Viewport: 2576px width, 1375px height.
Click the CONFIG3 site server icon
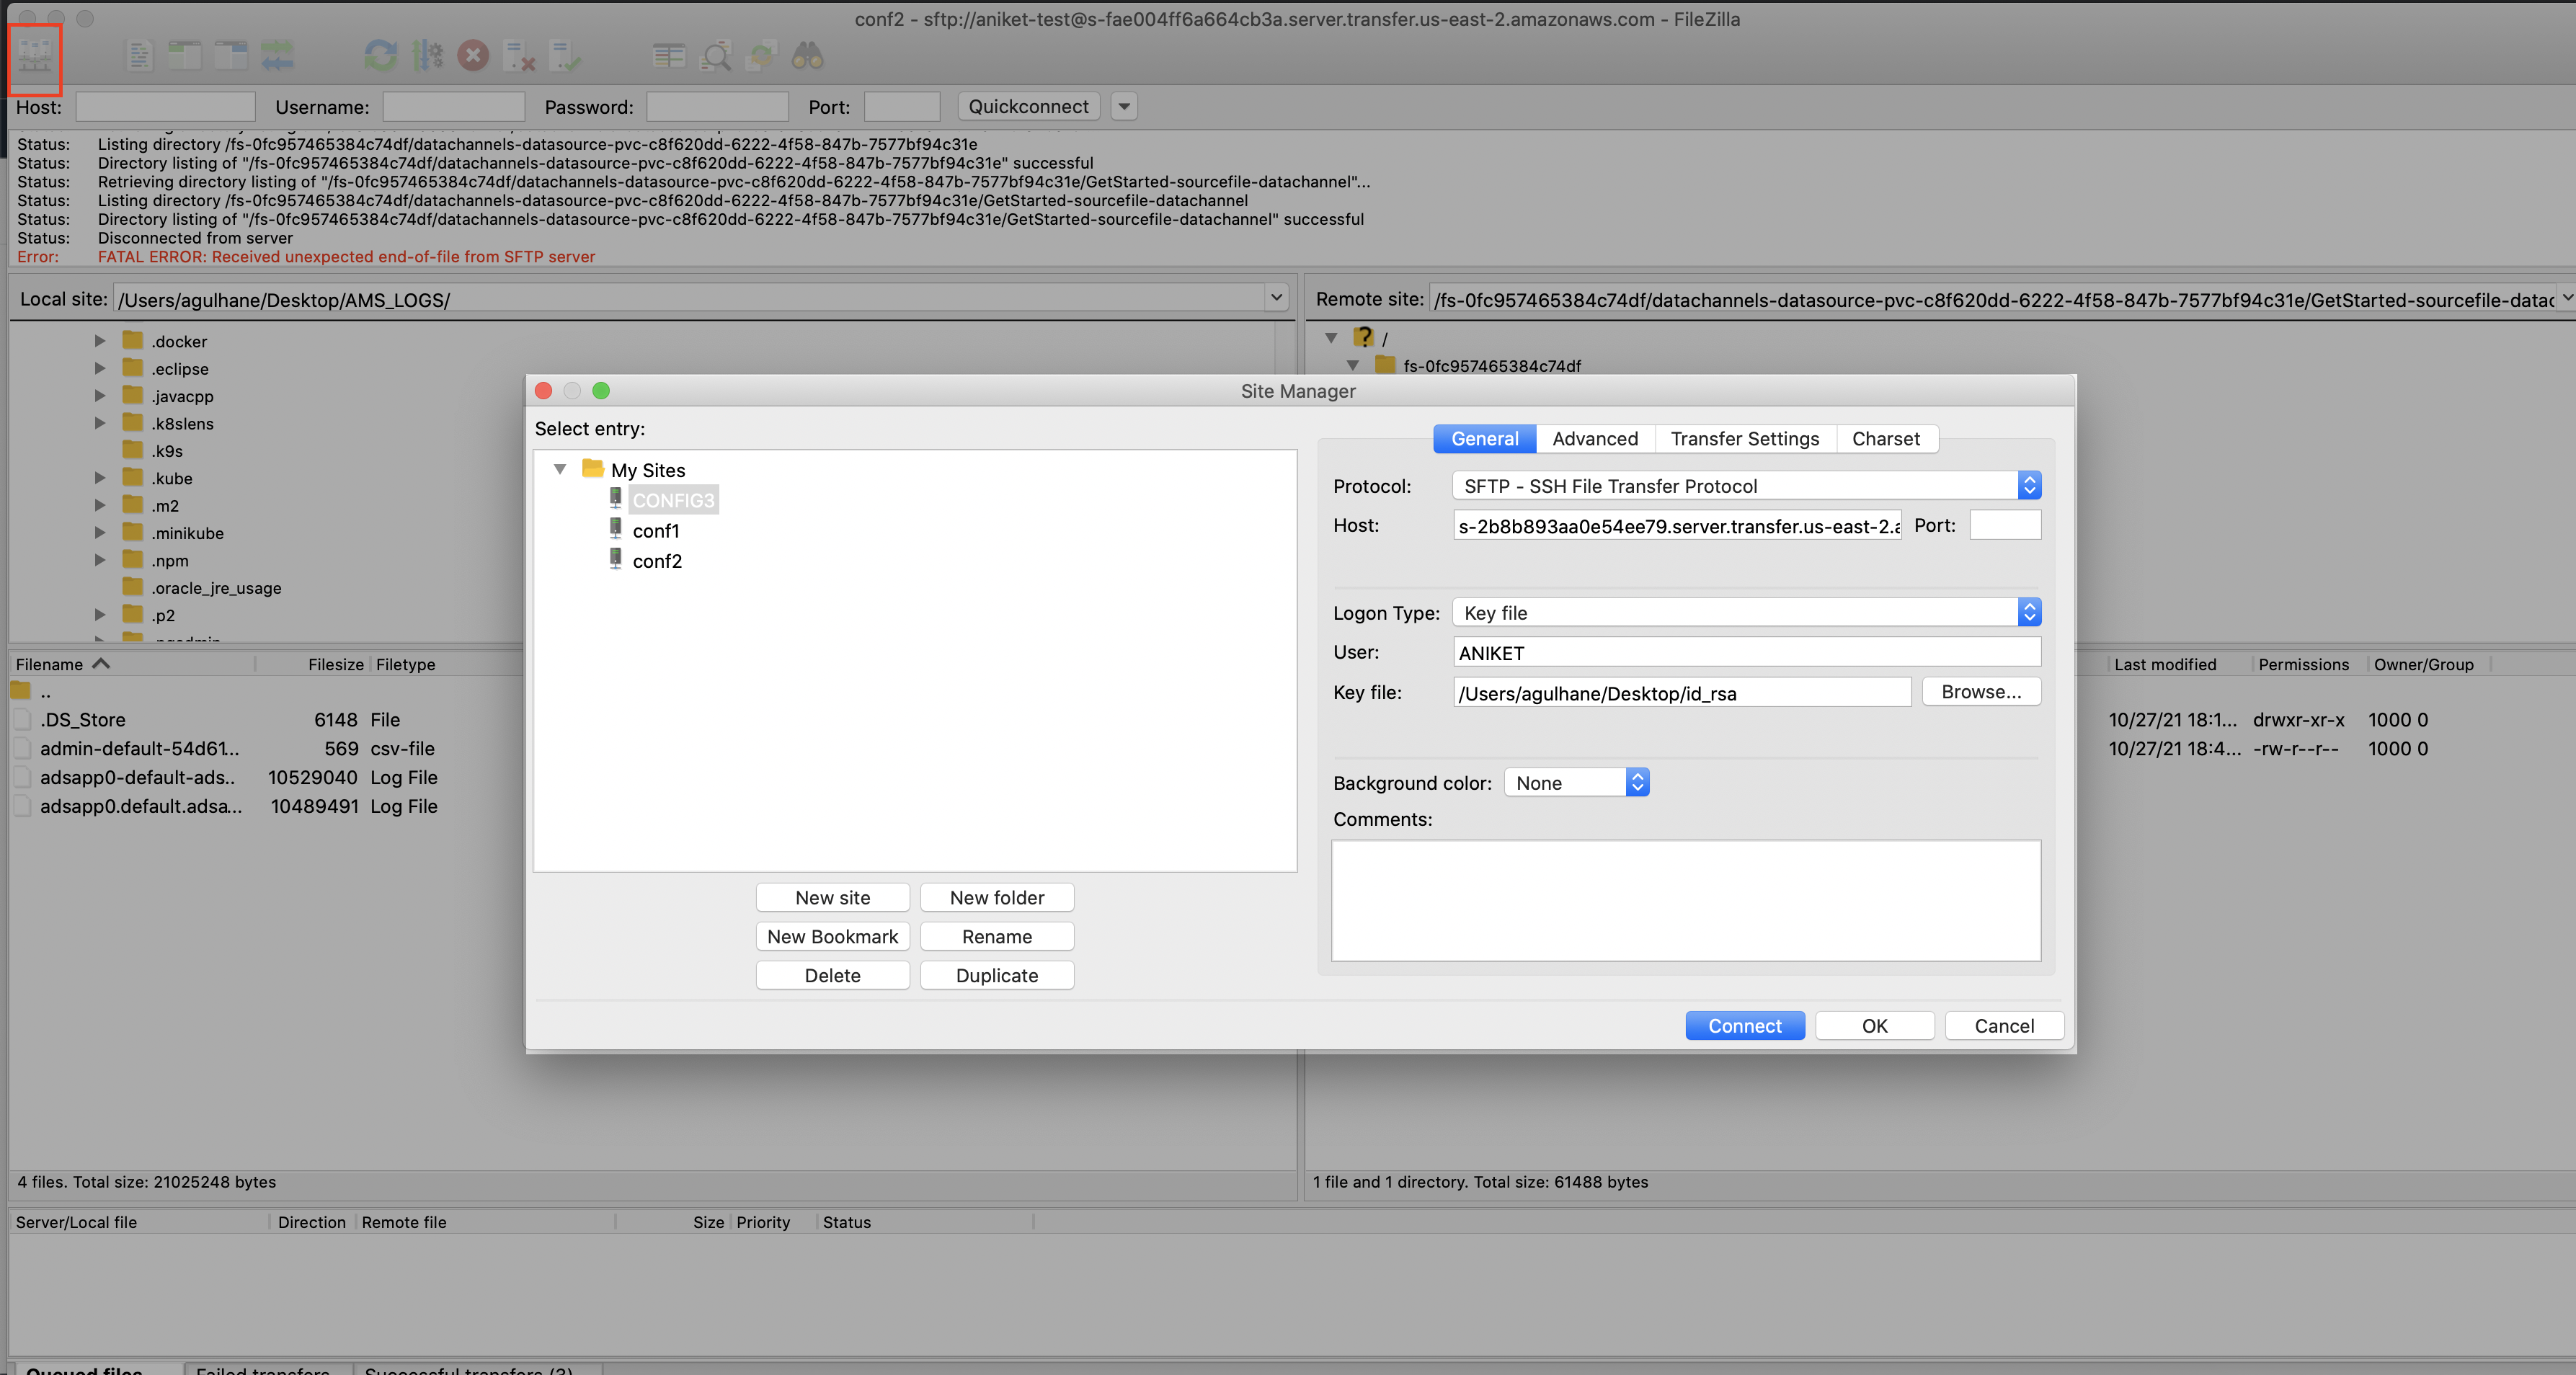click(x=616, y=498)
